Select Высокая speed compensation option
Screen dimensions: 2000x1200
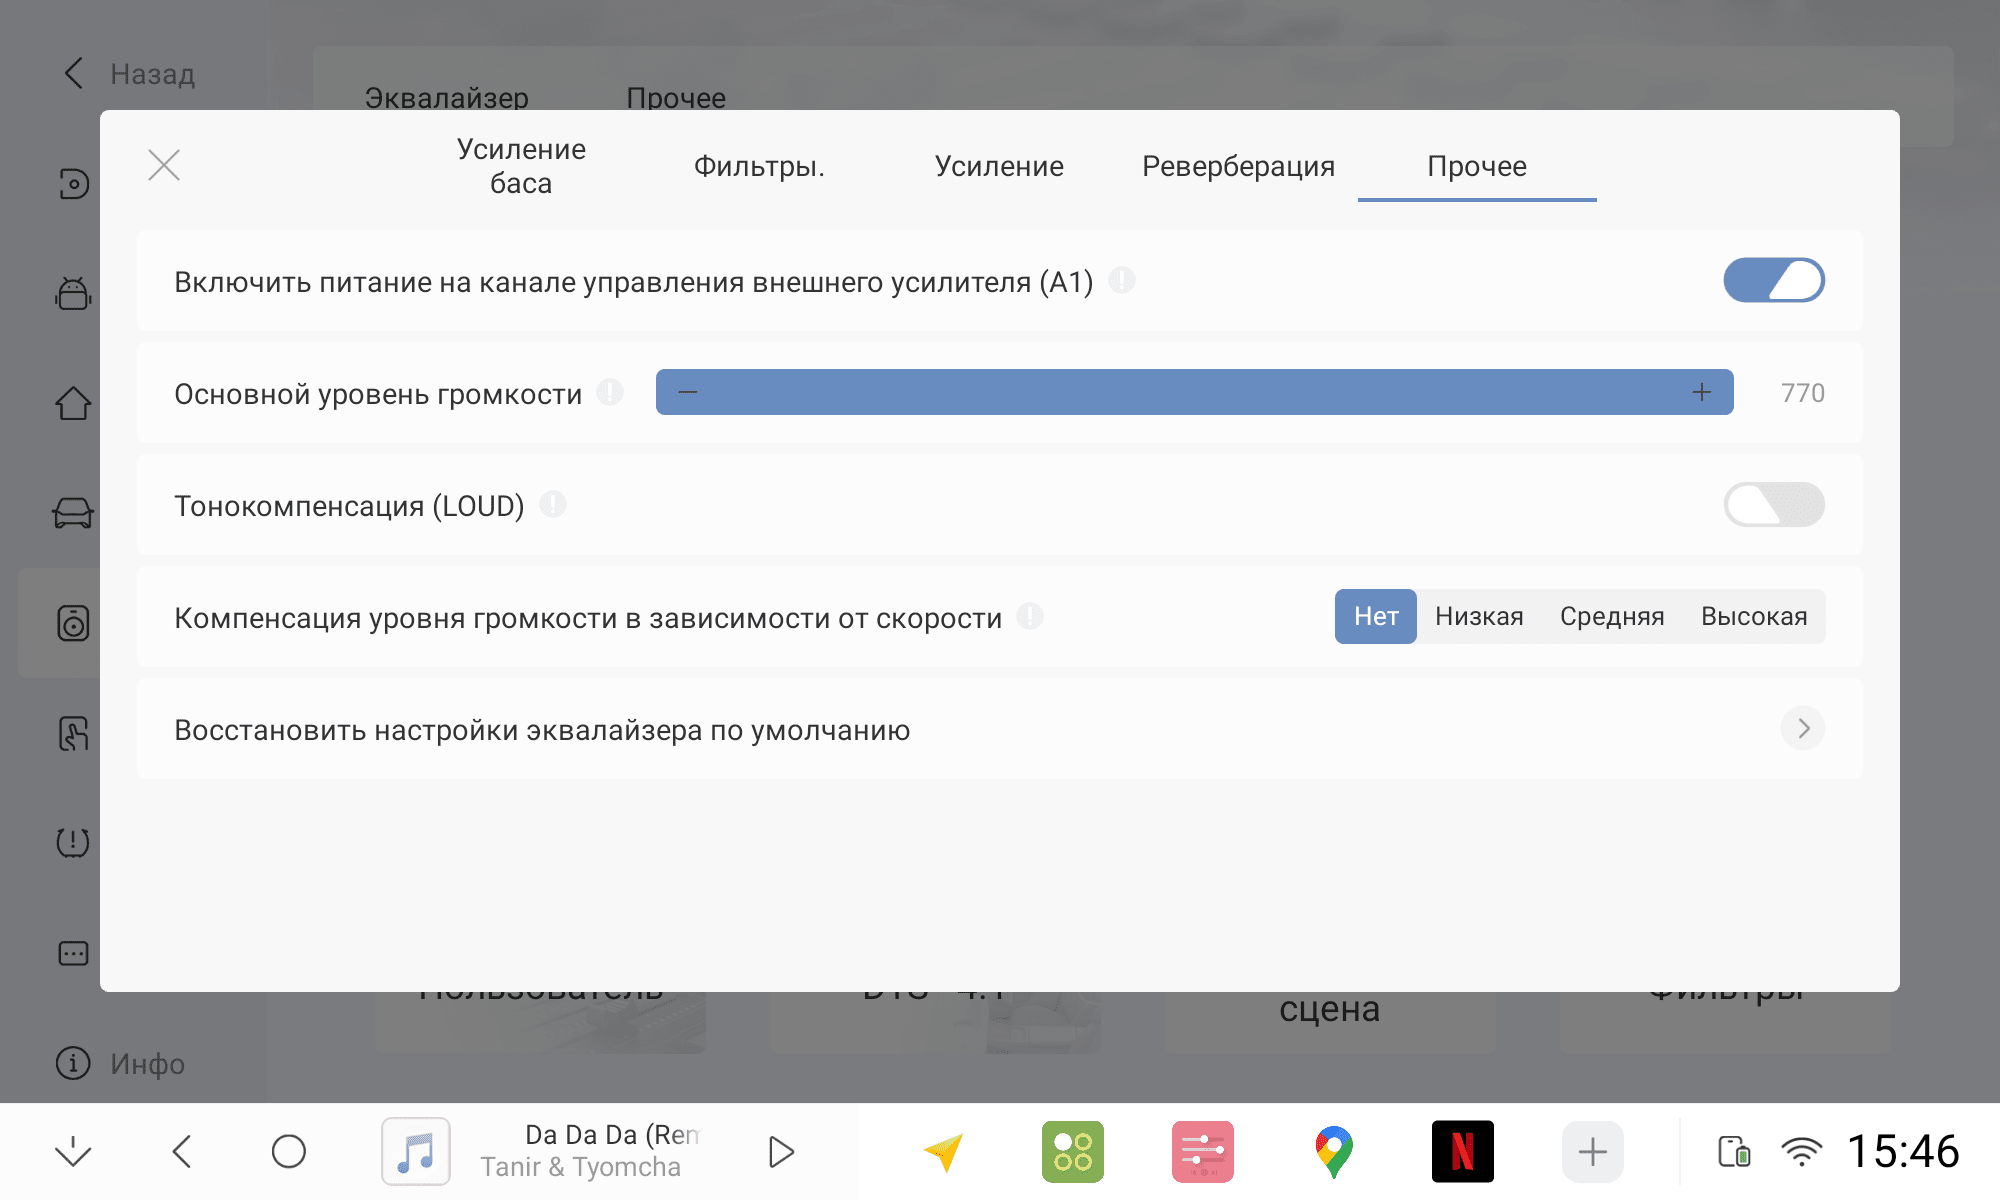point(1754,616)
